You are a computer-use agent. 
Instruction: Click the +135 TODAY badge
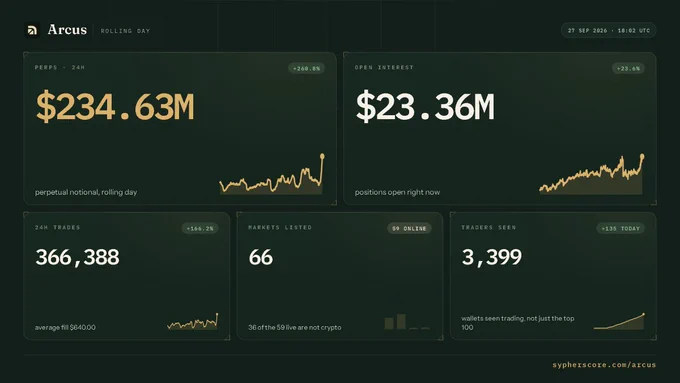tap(621, 228)
